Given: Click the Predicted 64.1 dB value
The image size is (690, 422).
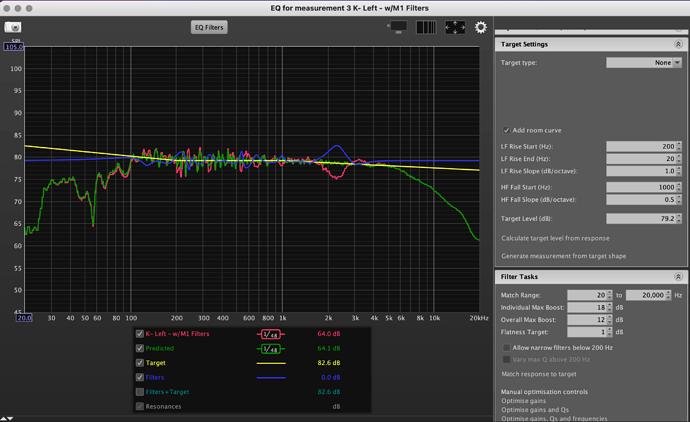Looking at the screenshot, I should (x=329, y=349).
